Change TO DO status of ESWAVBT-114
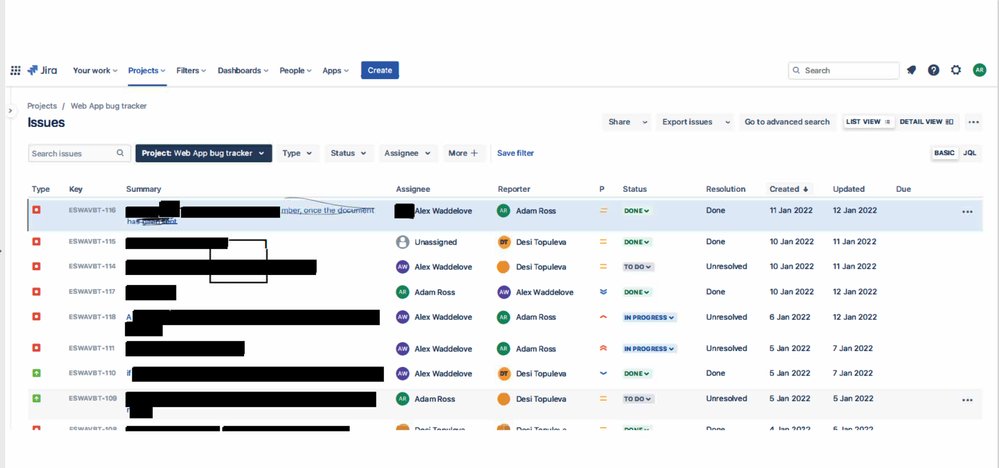999x468 pixels. point(638,267)
